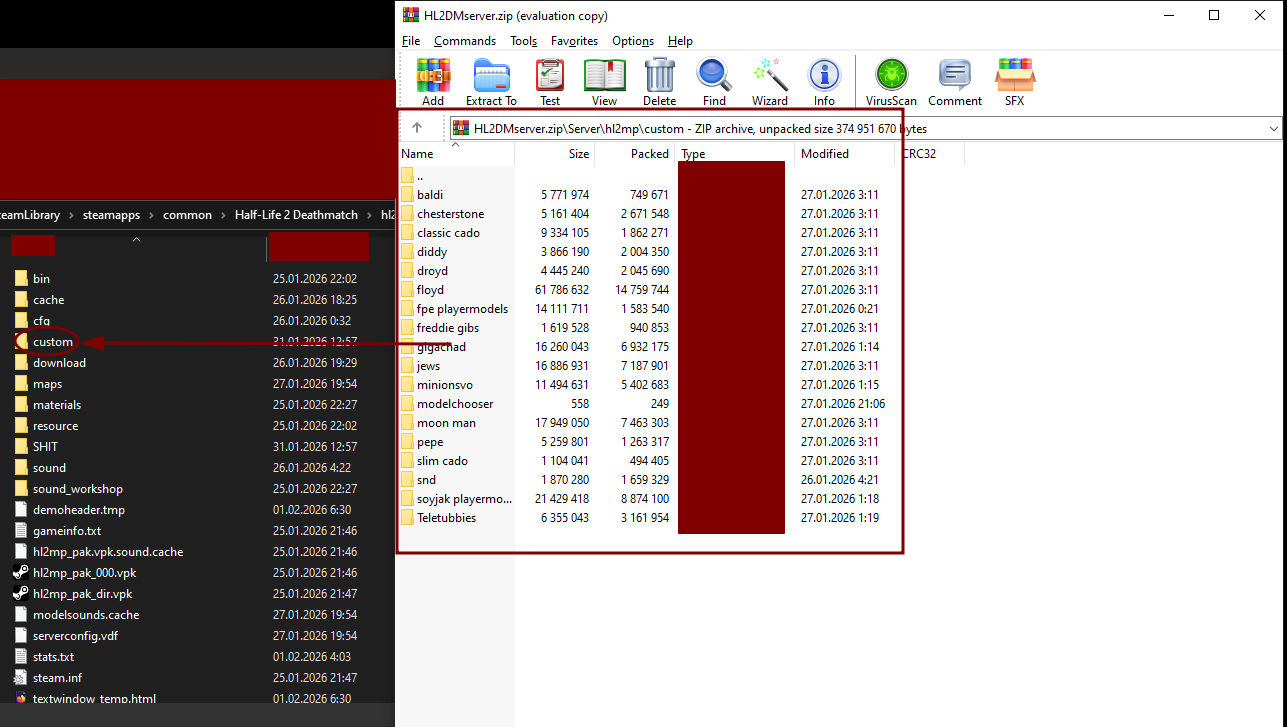Click the SFX toolbar icon
This screenshot has height=727, width=1287.
pyautogui.click(x=1014, y=81)
